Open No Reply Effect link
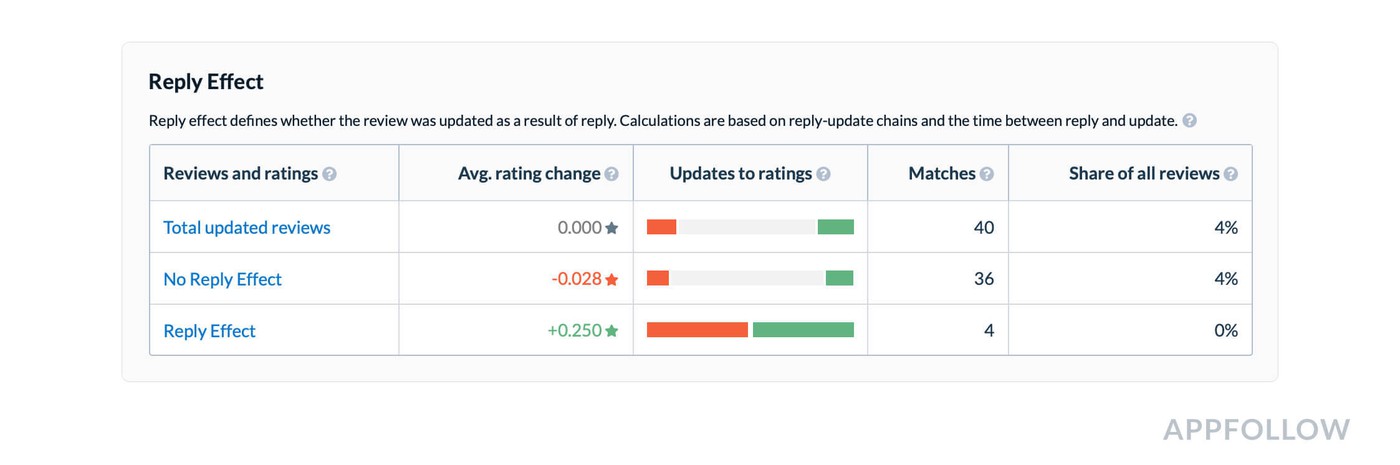Screen dimensions: 1400x465 click(223, 280)
